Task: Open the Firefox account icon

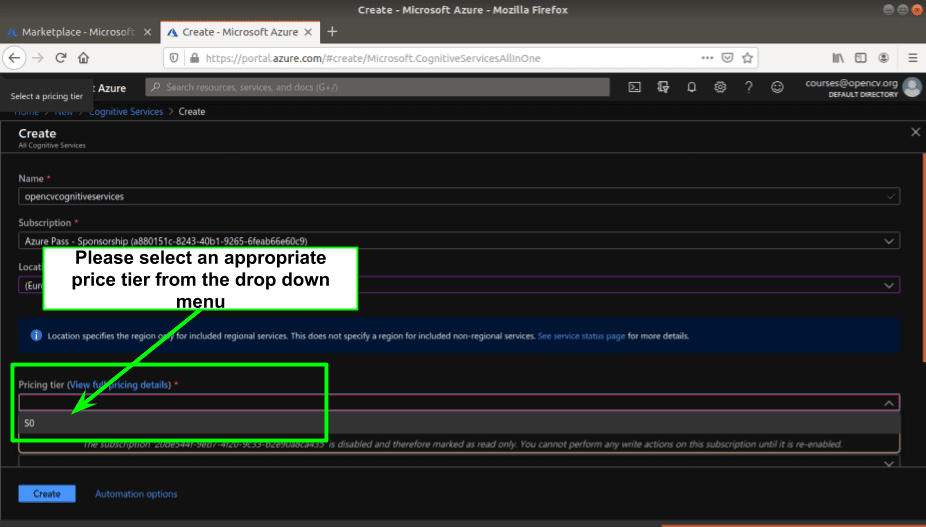Action: [883, 58]
